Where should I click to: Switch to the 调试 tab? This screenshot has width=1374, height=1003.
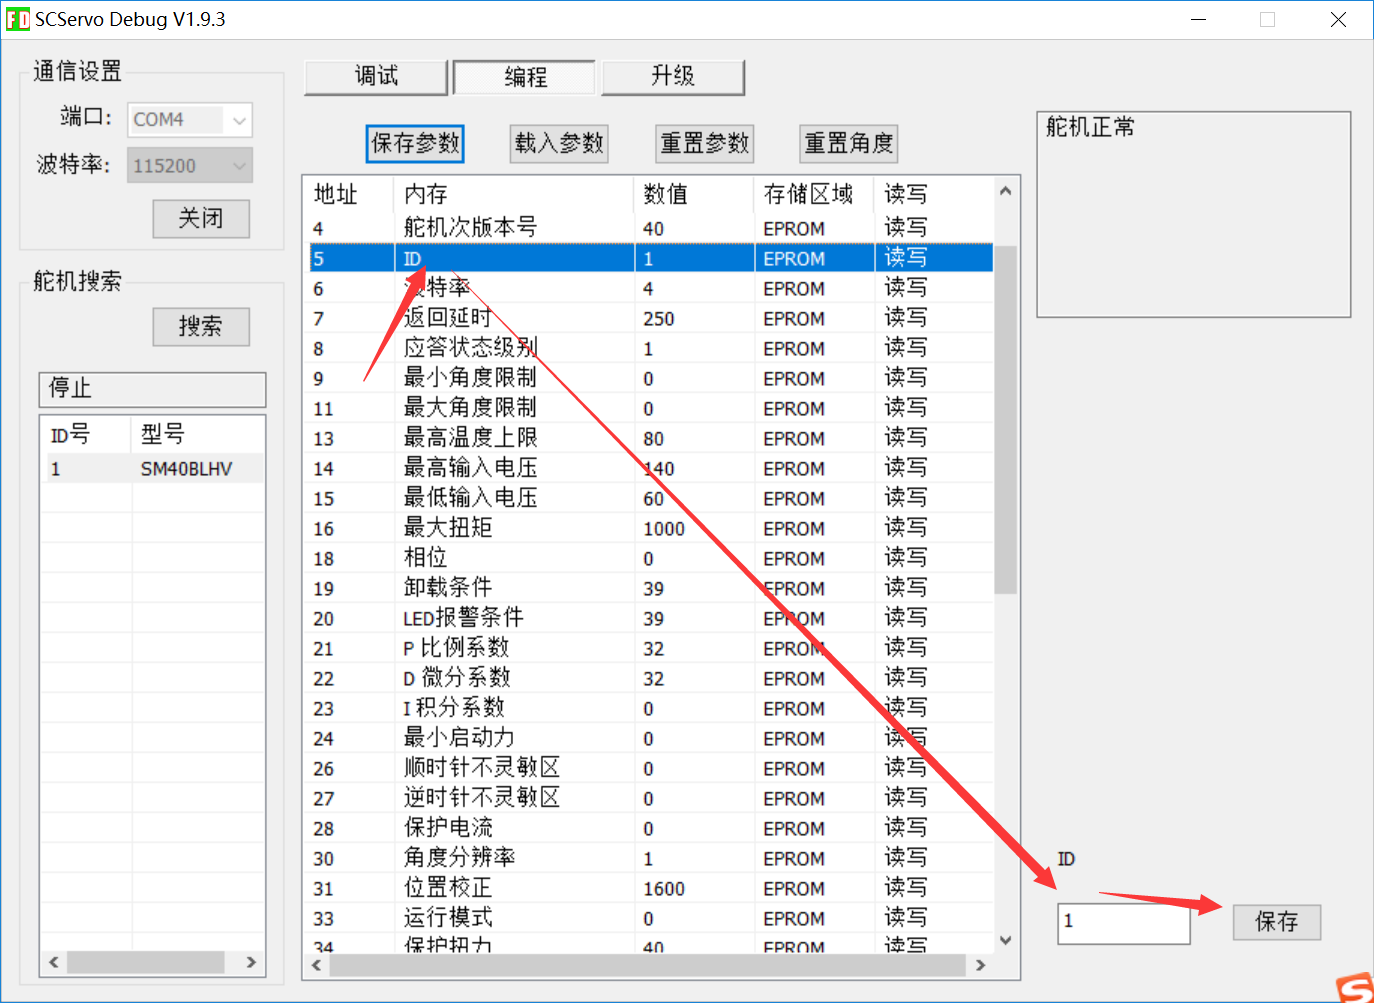point(376,77)
